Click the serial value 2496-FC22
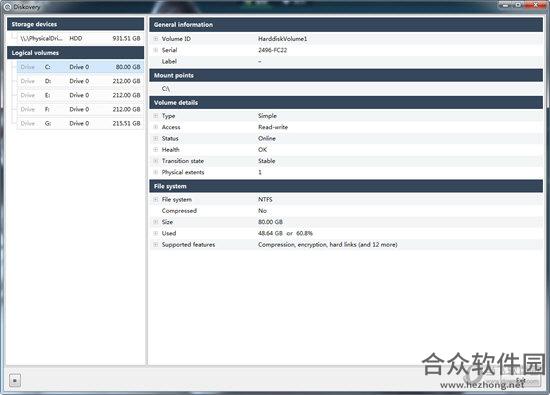Screen dimensions: 550x395 (273, 50)
